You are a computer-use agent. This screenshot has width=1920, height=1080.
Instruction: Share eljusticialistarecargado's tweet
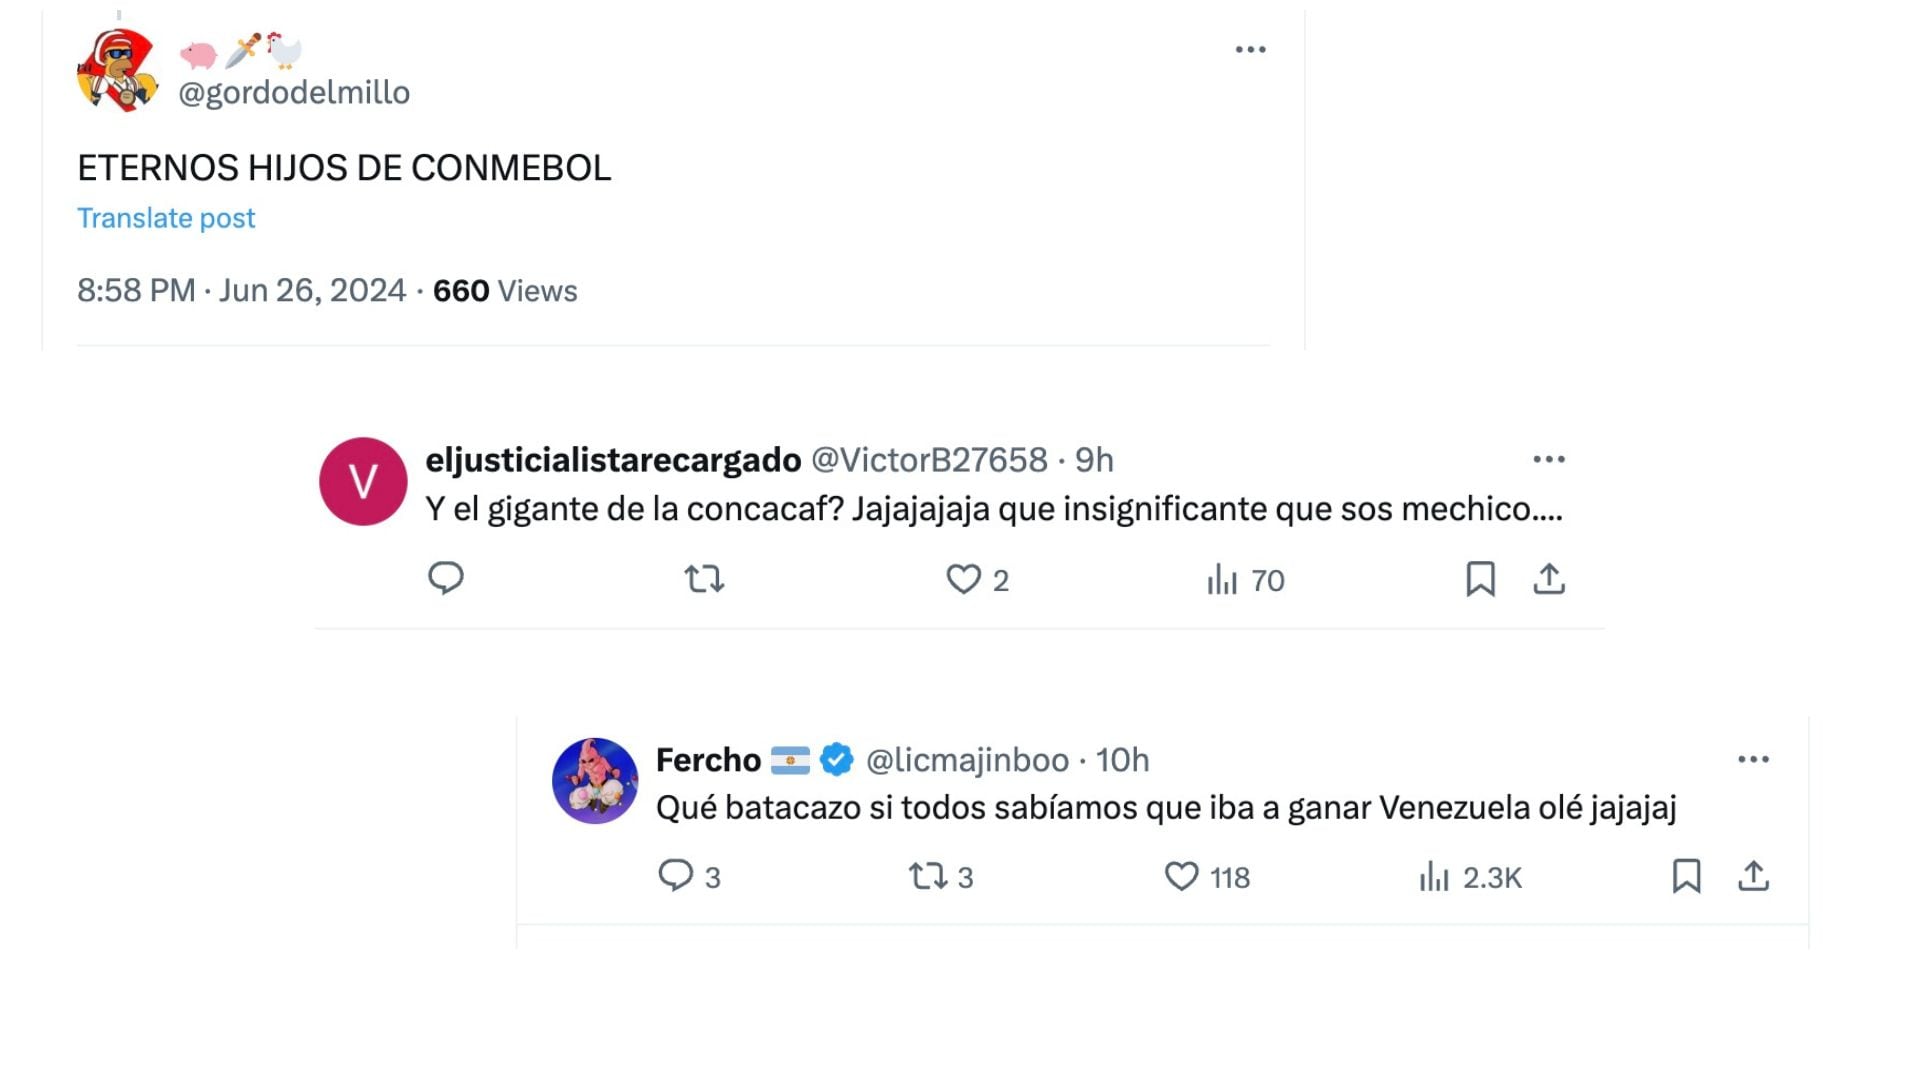tap(1548, 578)
